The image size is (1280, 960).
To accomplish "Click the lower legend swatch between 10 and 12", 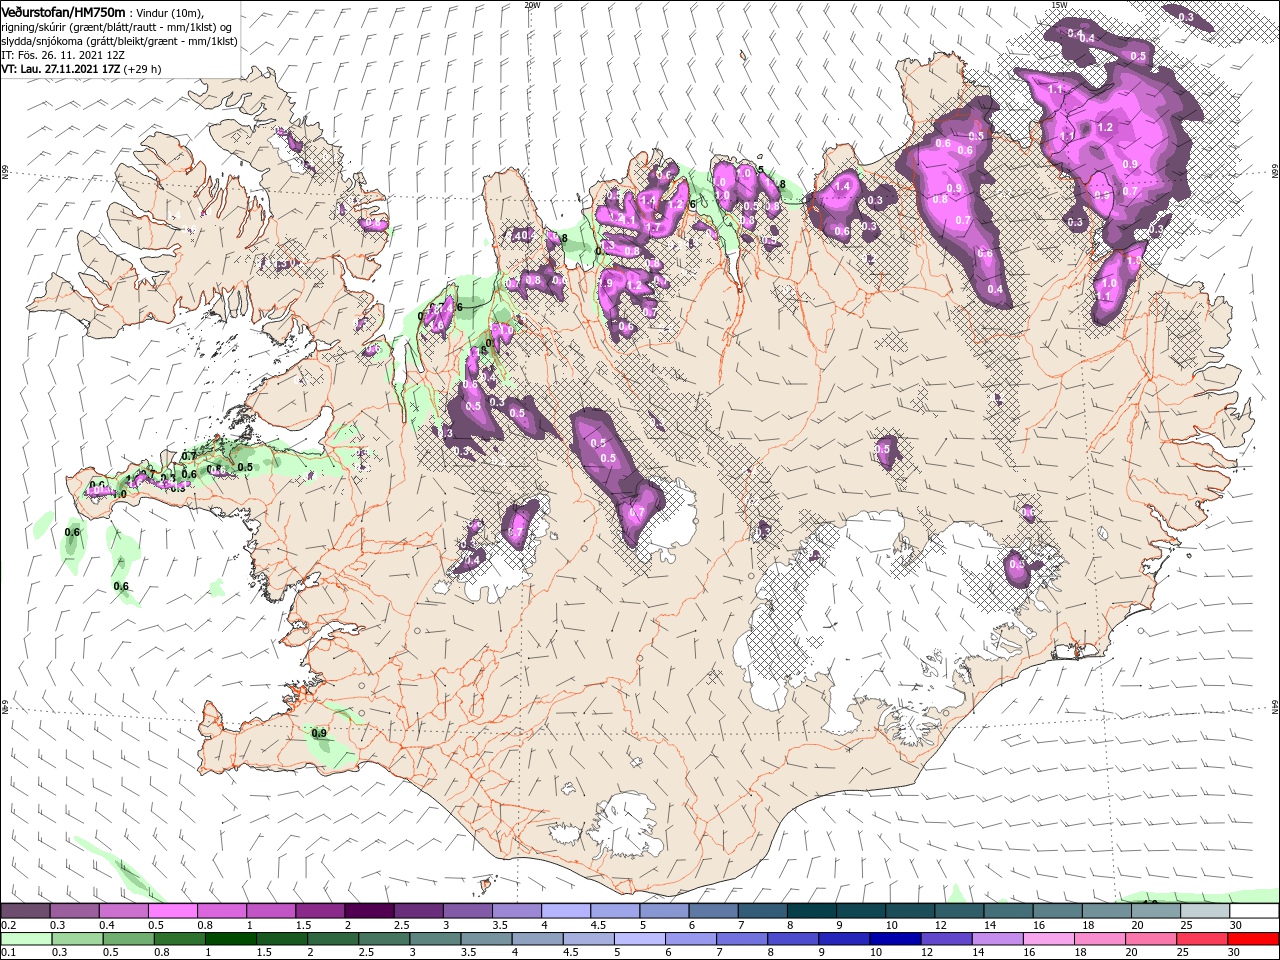I will click(x=897, y=938).
